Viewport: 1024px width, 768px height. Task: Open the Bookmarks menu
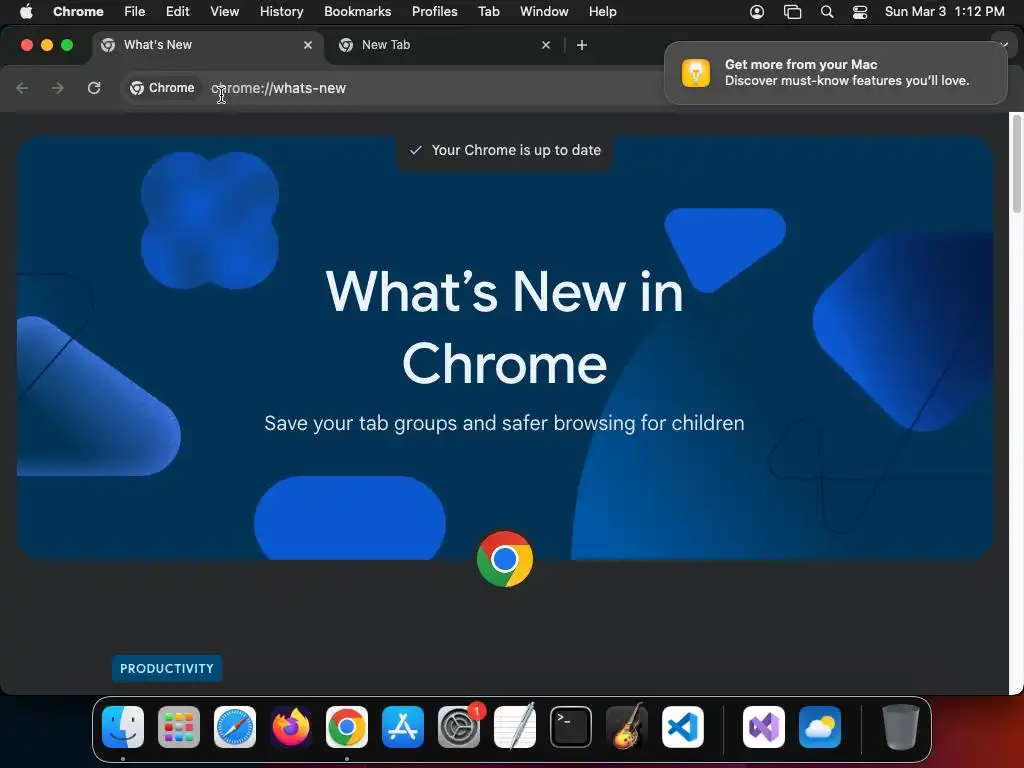click(x=357, y=11)
